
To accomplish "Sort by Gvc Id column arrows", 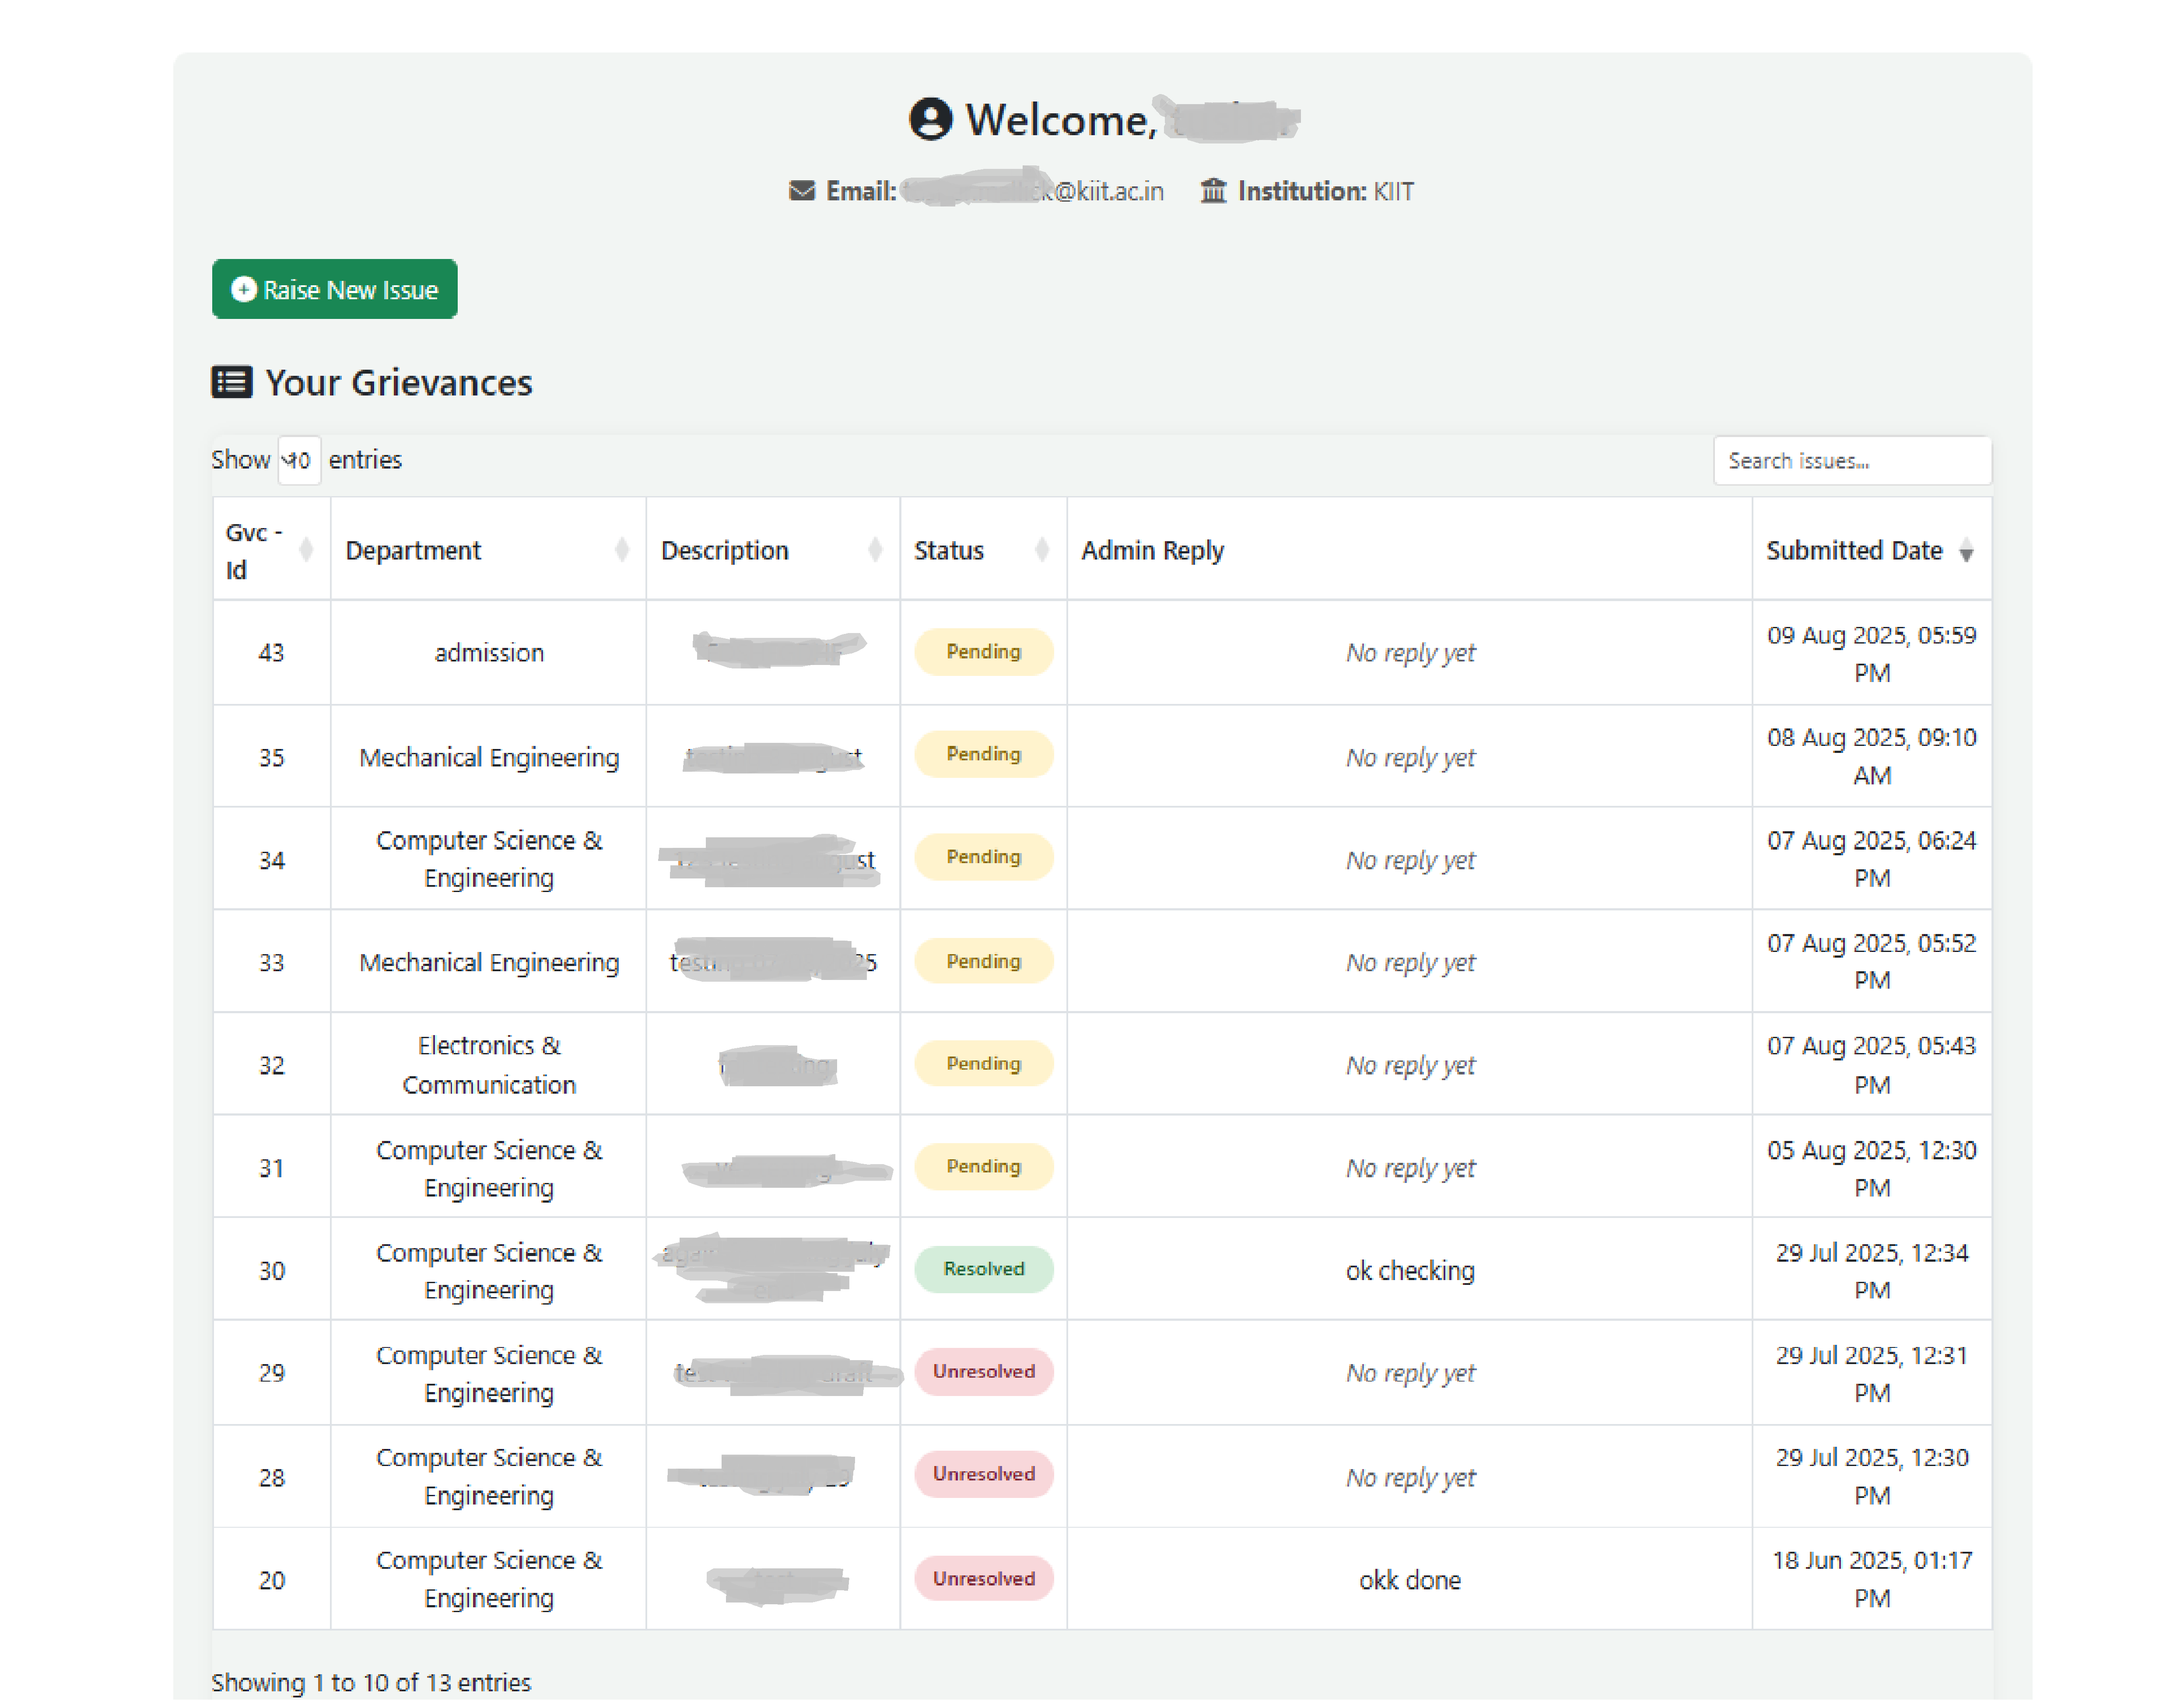I will (x=306, y=550).
